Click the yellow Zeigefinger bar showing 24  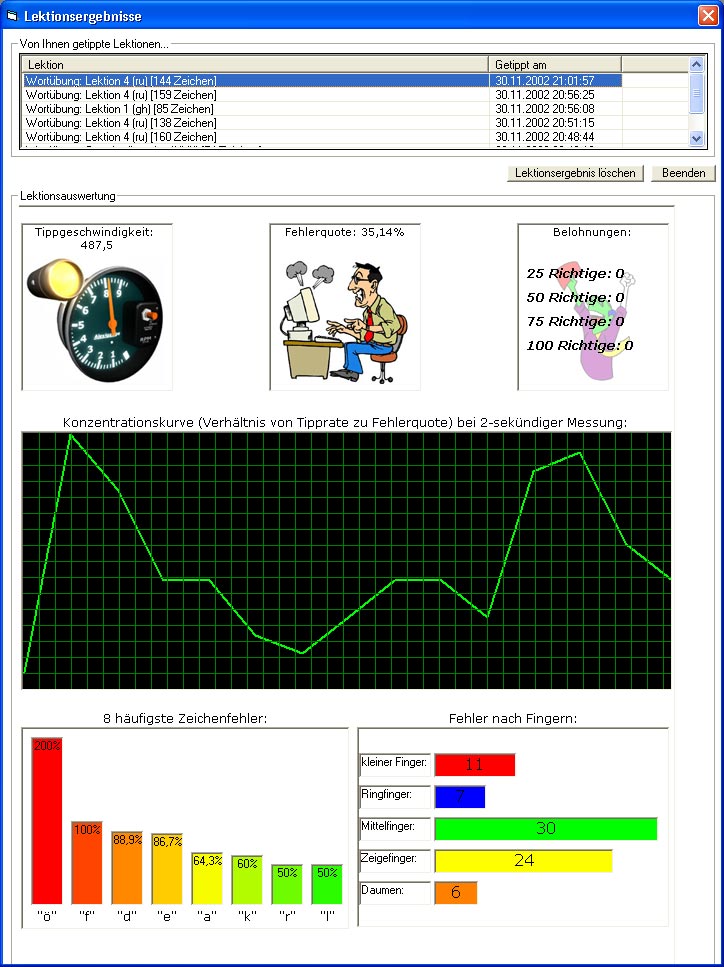pyautogui.click(x=522, y=860)
